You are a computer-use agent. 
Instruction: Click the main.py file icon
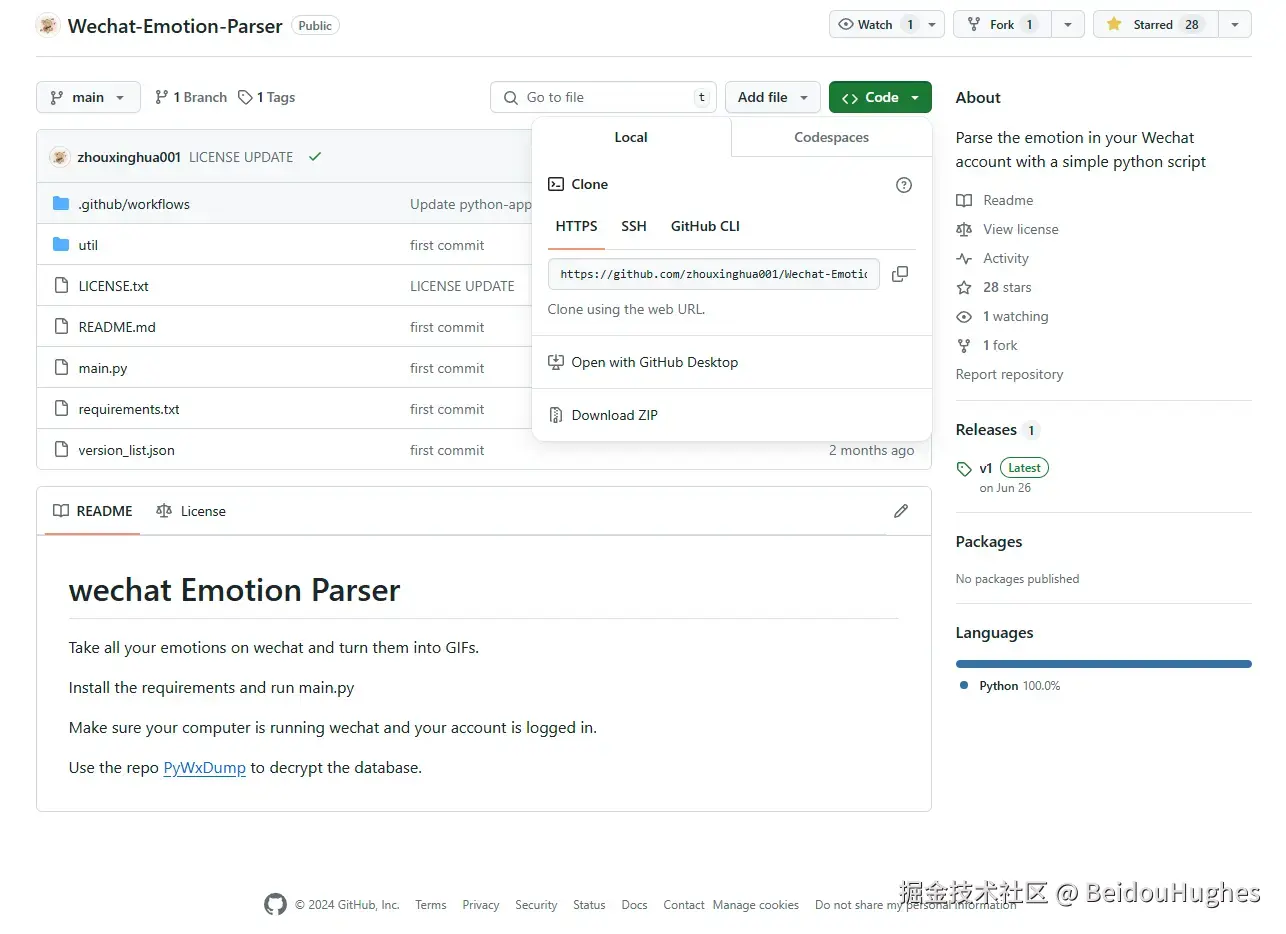pyautogui.click(x=61, y=368)
